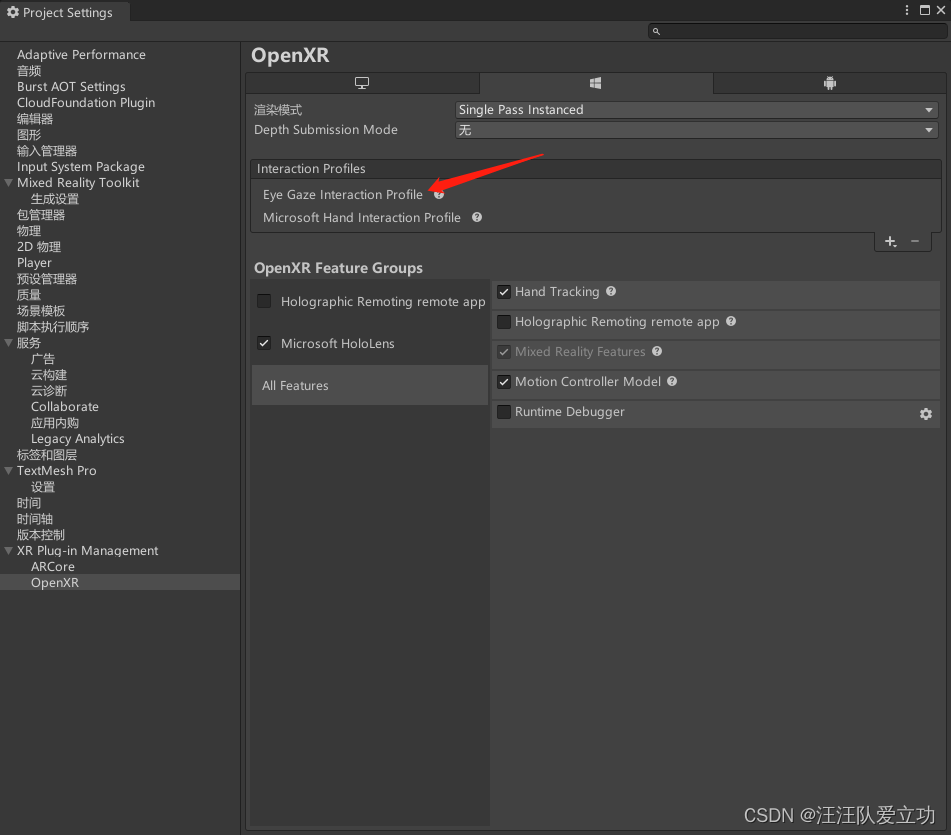Open the 渲染模式 Single Pass Instanced dropdown
This screenshot has width=951, height=835.
tap(696, 110)
